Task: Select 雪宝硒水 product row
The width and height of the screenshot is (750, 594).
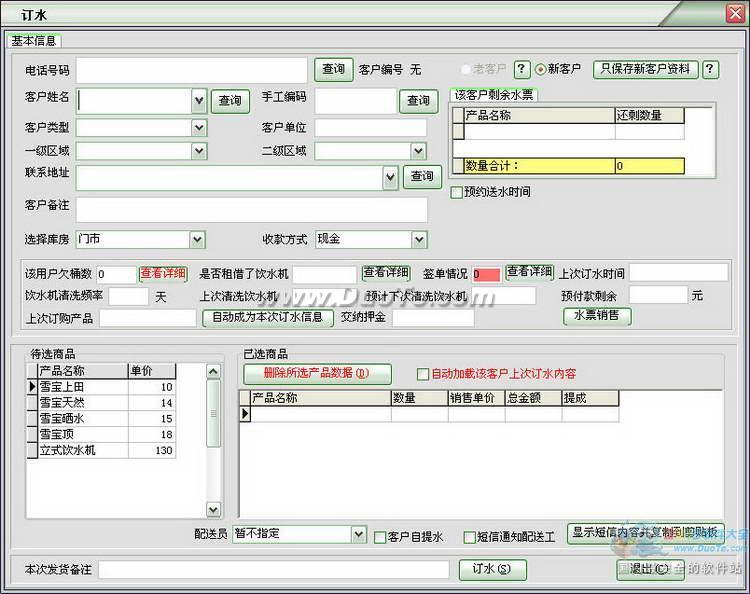Action: click(101, 418)
